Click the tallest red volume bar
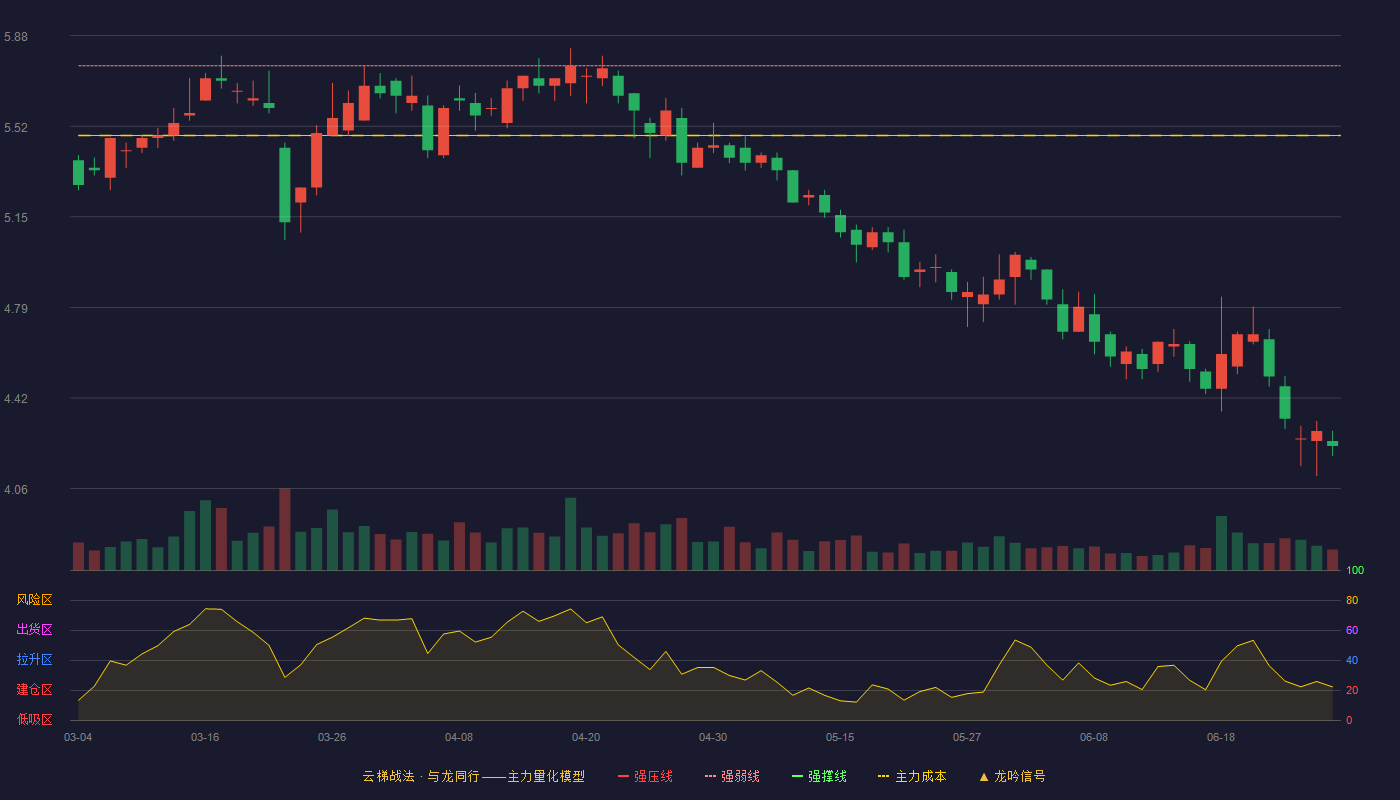The height and width of the screenshot is (800, 1400). 285,529
